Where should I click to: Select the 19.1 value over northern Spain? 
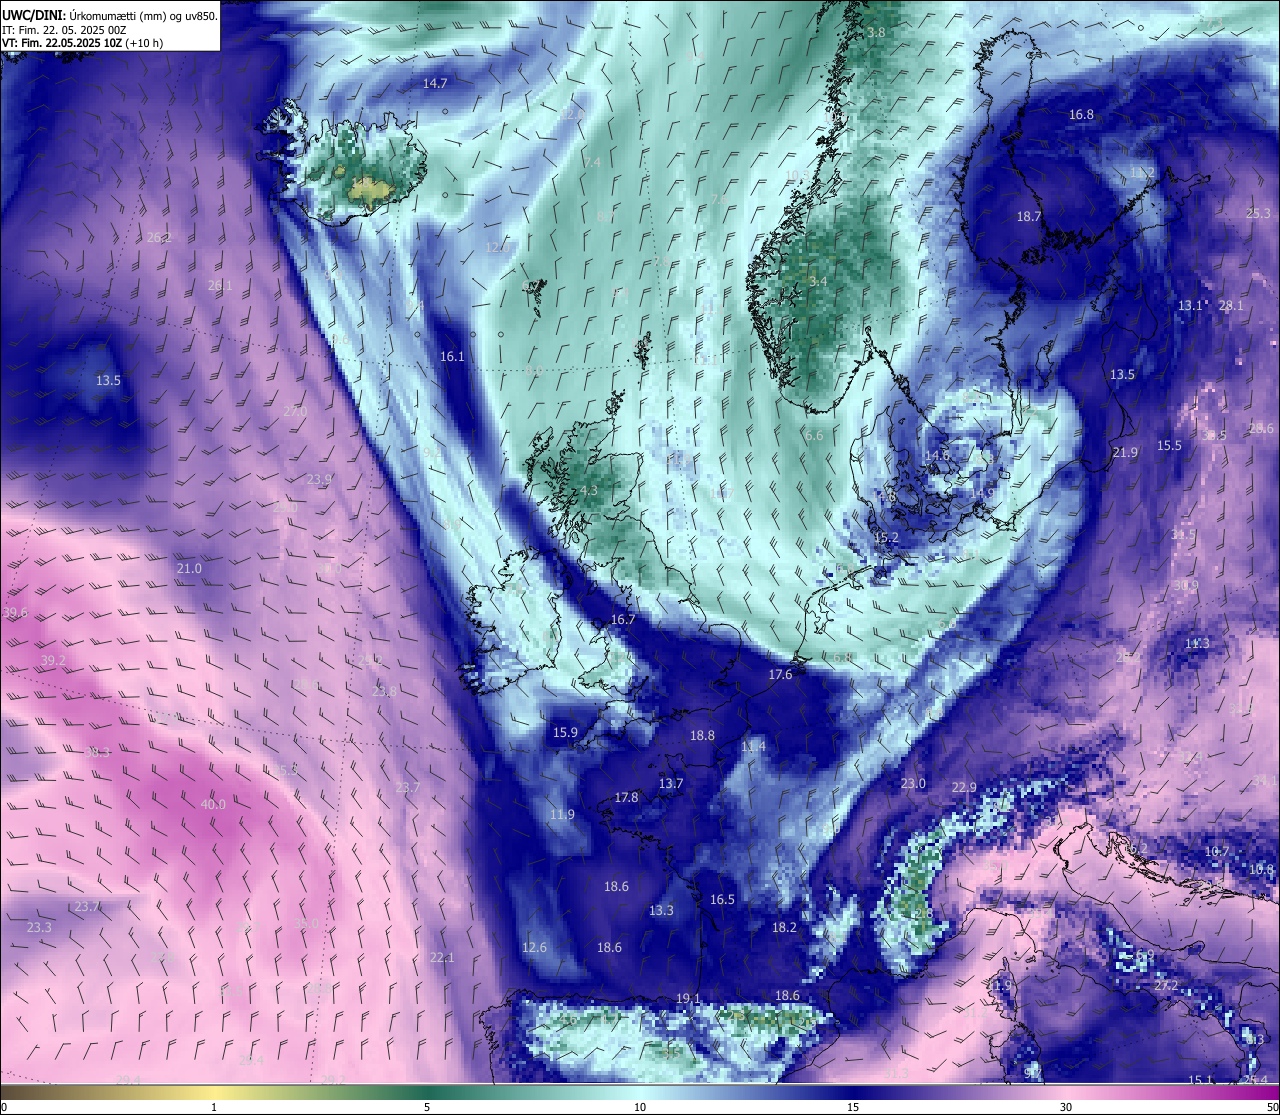coord(687,999)
